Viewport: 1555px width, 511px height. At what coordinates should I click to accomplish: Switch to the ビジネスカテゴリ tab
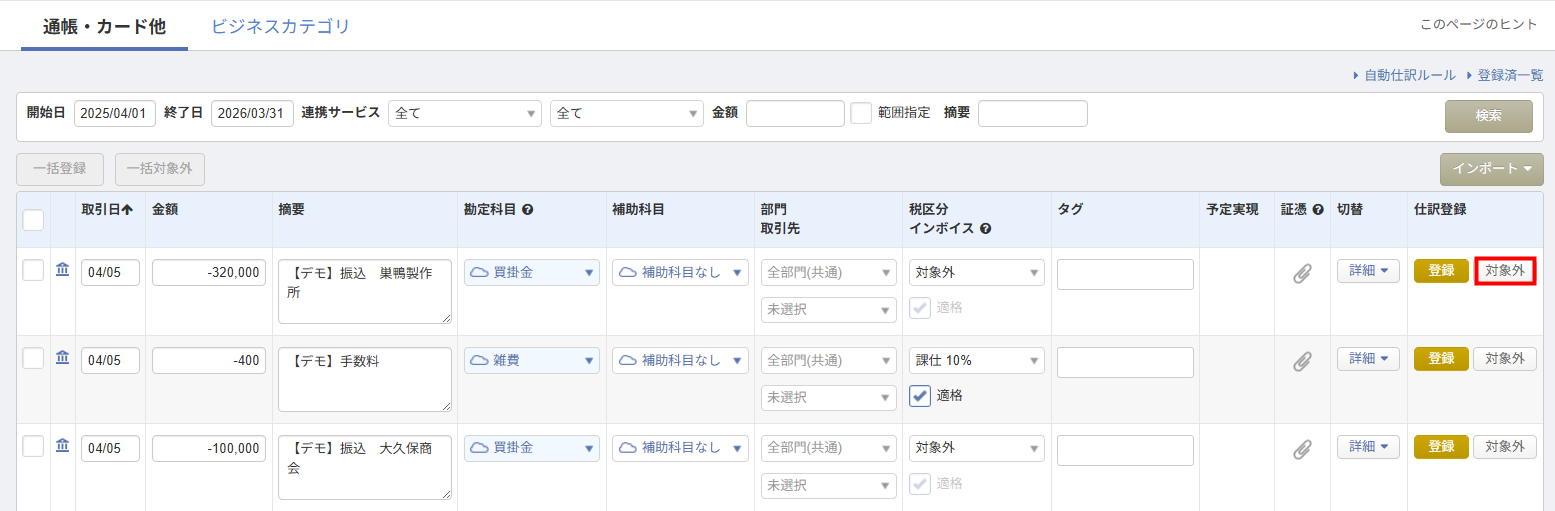(x=280, y=27)
